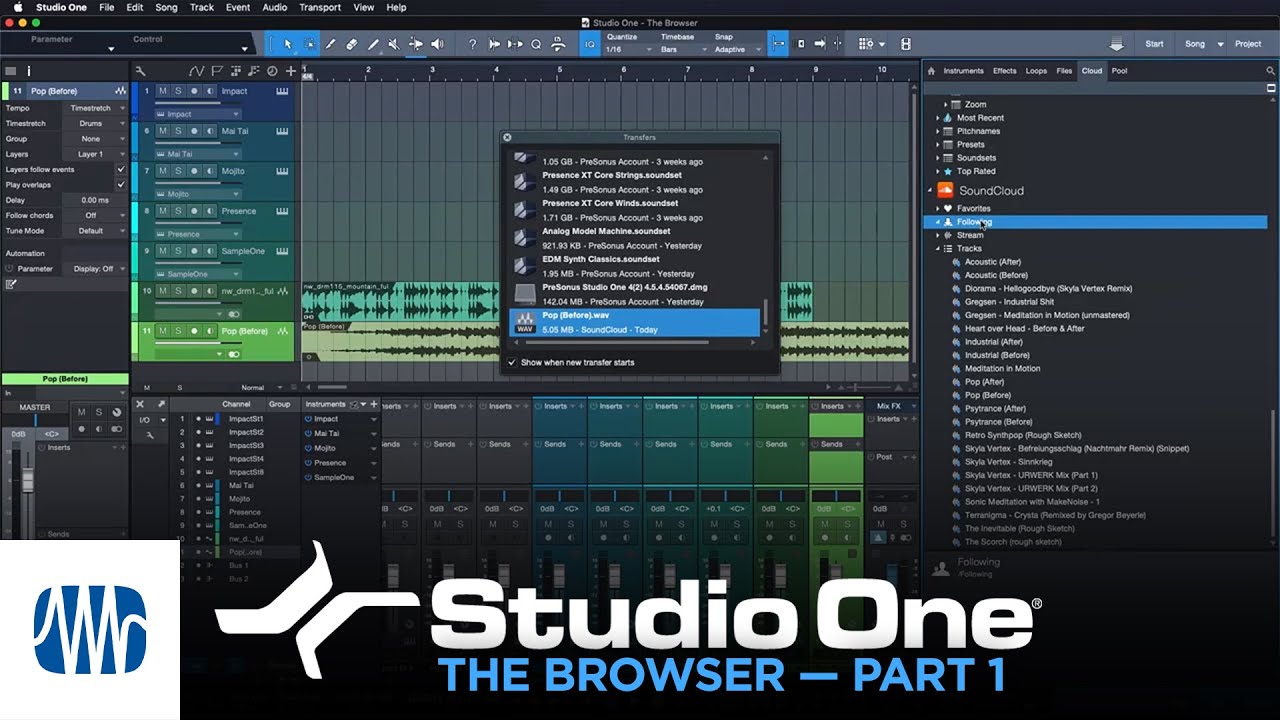Add a track with plus icon

point(291,71)
